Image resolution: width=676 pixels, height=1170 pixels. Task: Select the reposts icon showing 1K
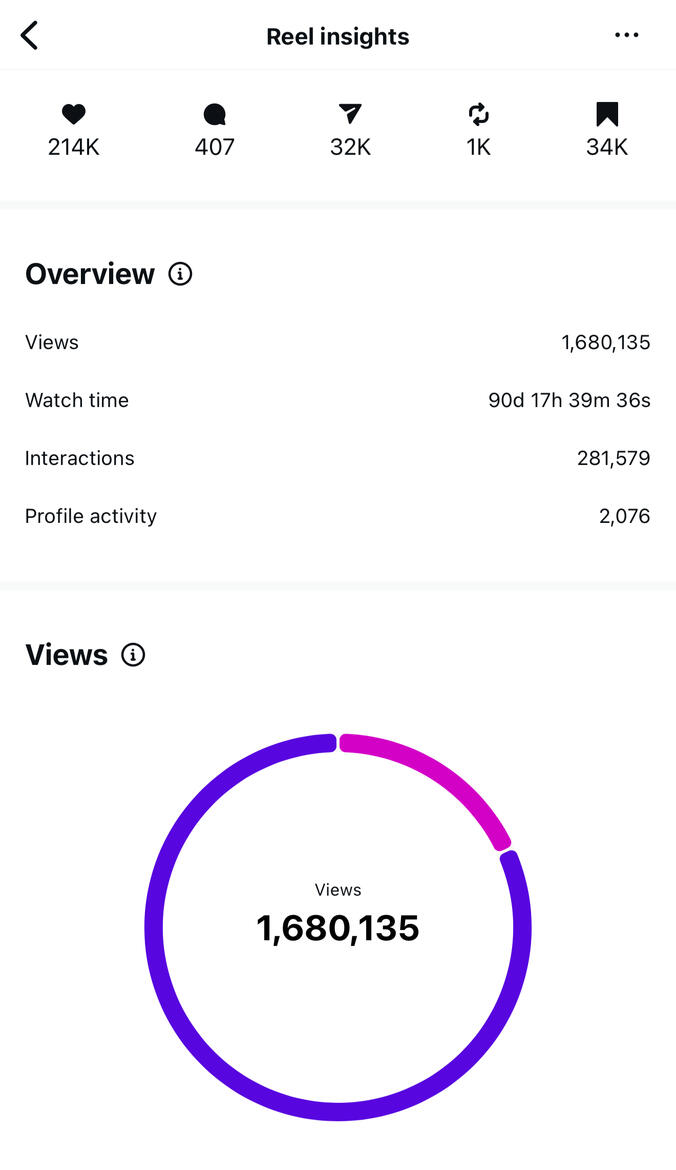coord(478,115)
